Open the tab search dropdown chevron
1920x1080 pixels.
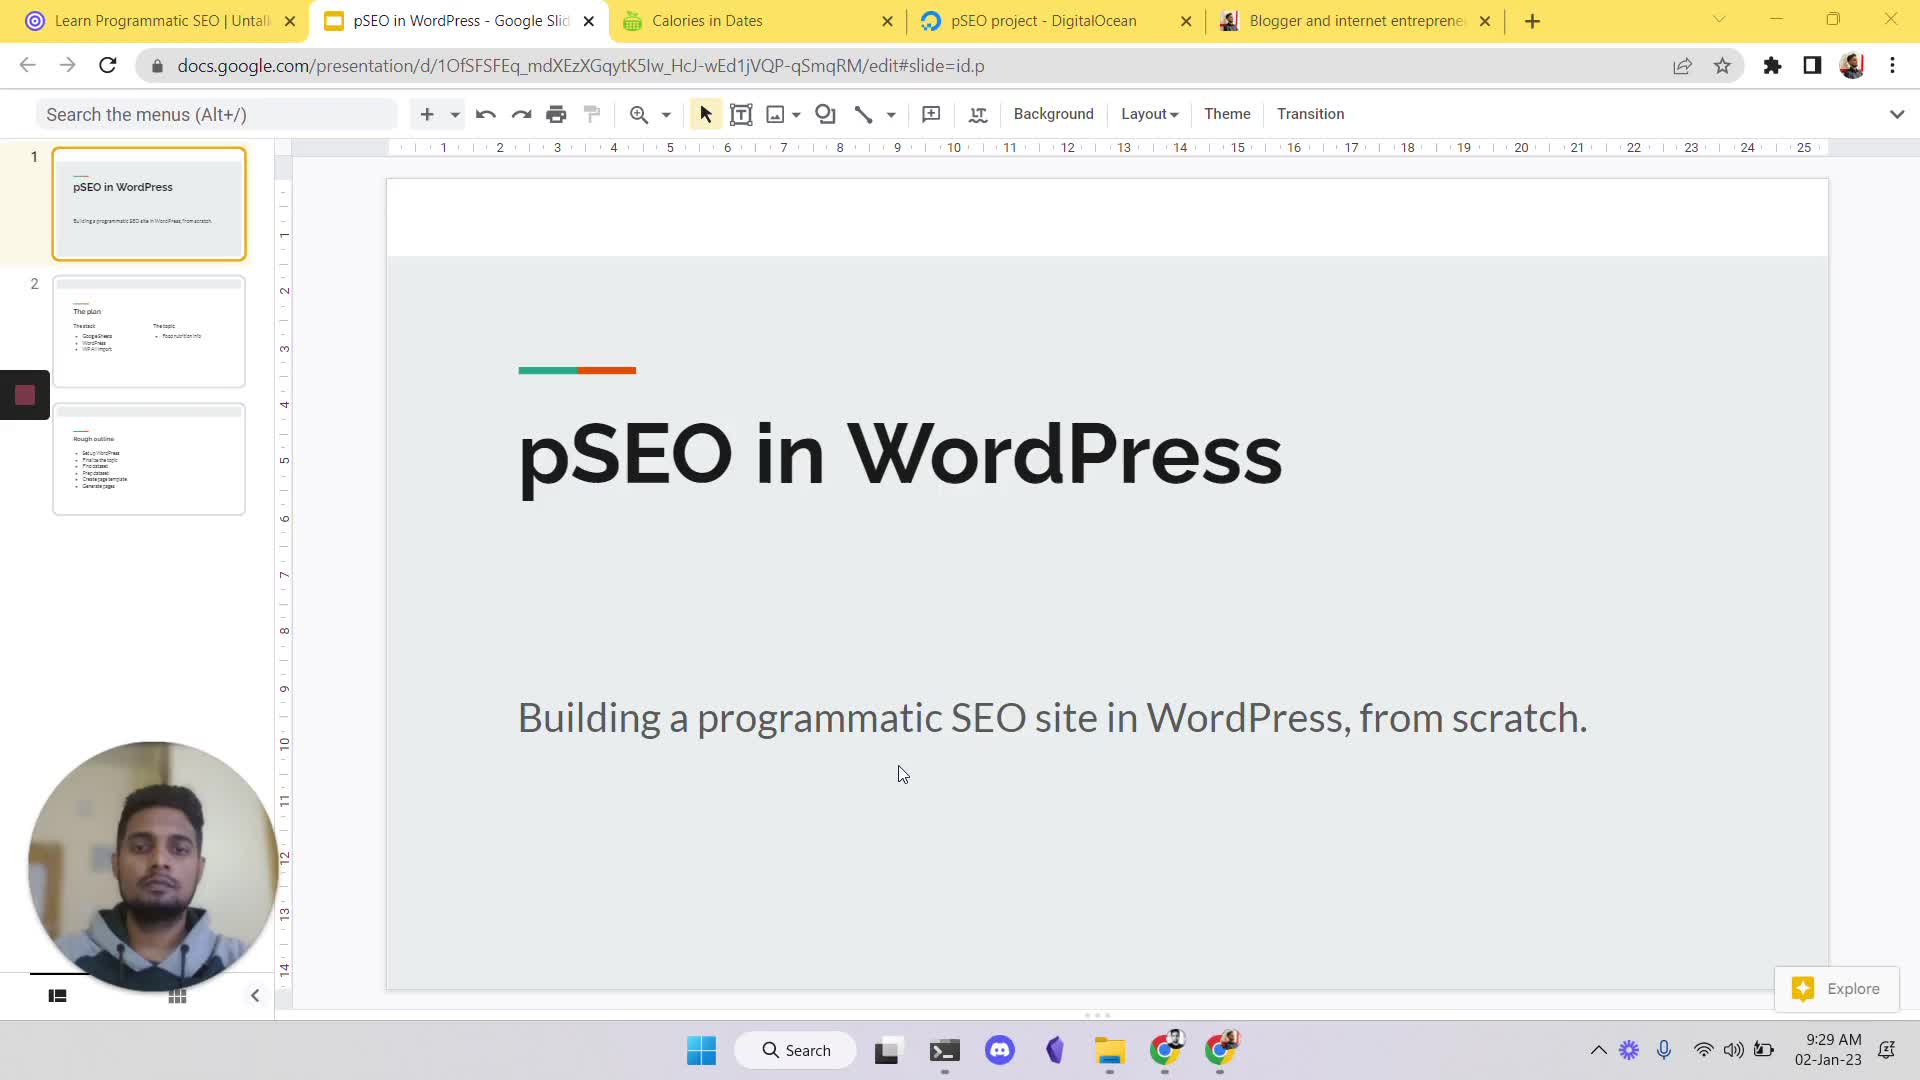point(1719,19)
